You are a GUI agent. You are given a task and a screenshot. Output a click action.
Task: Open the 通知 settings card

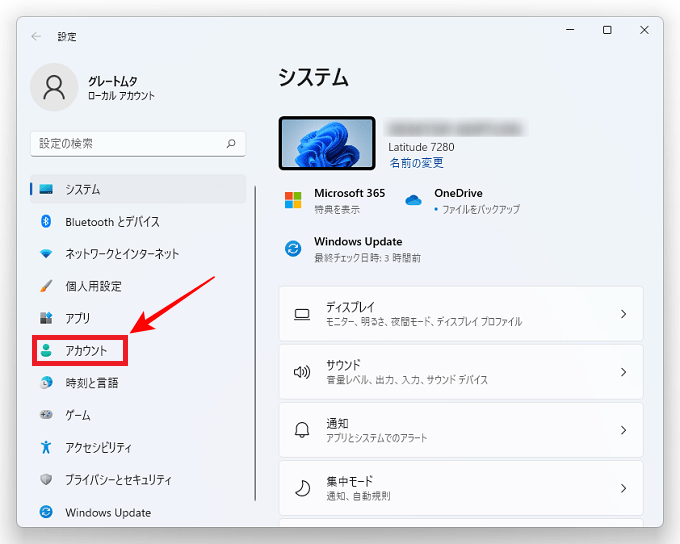461,430
